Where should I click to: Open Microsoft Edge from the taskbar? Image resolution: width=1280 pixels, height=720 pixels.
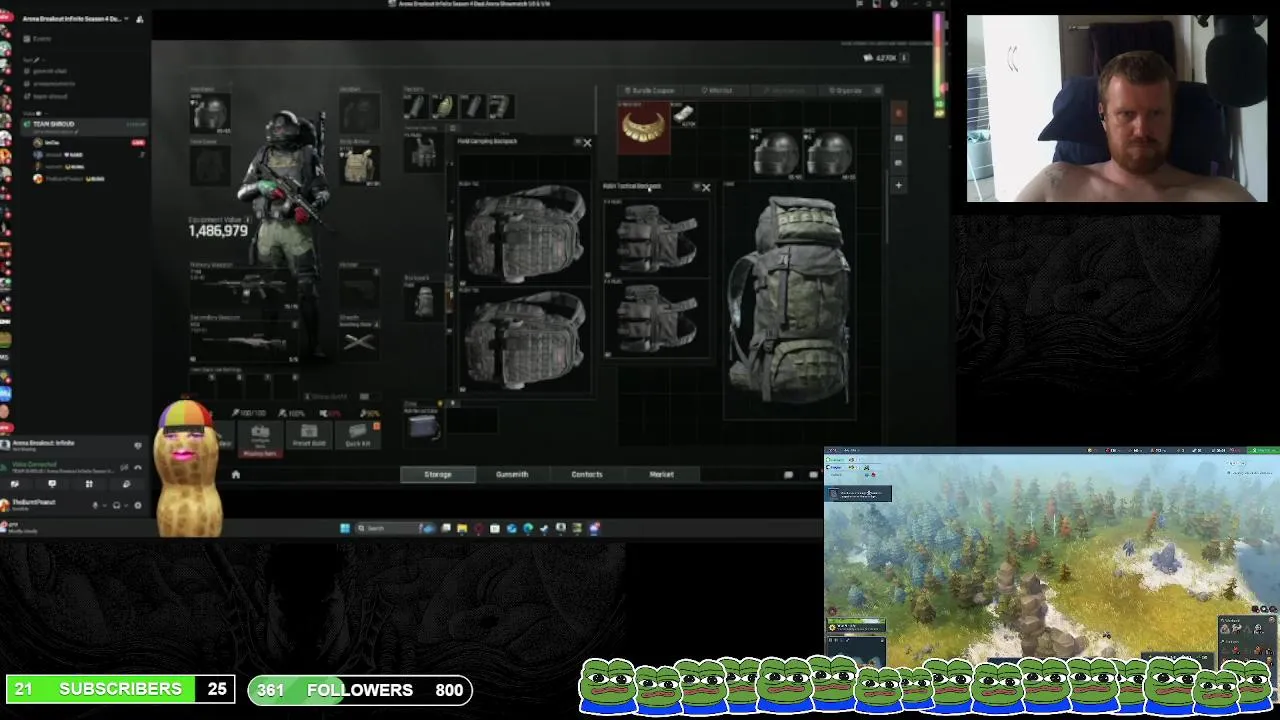(527, 528)
